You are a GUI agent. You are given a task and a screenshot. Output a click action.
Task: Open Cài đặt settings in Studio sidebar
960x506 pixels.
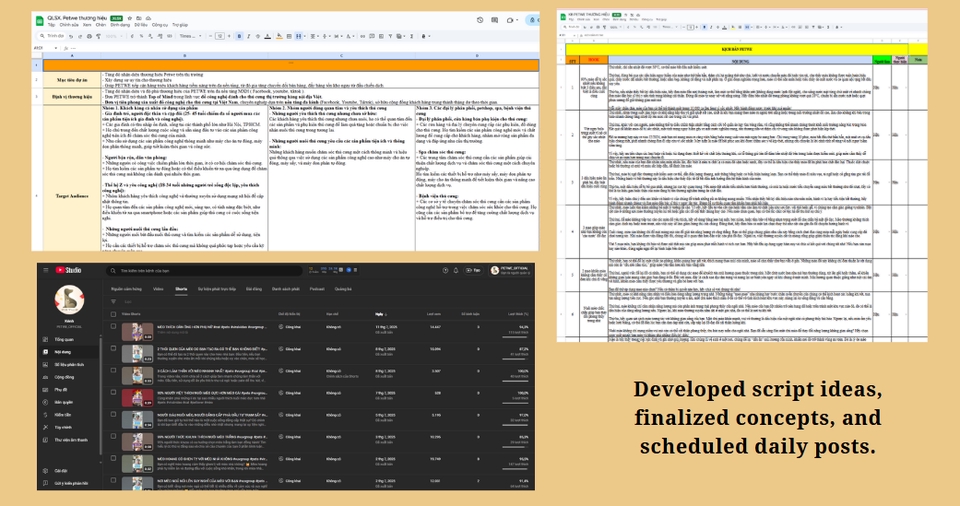click(x=63, y=469)
